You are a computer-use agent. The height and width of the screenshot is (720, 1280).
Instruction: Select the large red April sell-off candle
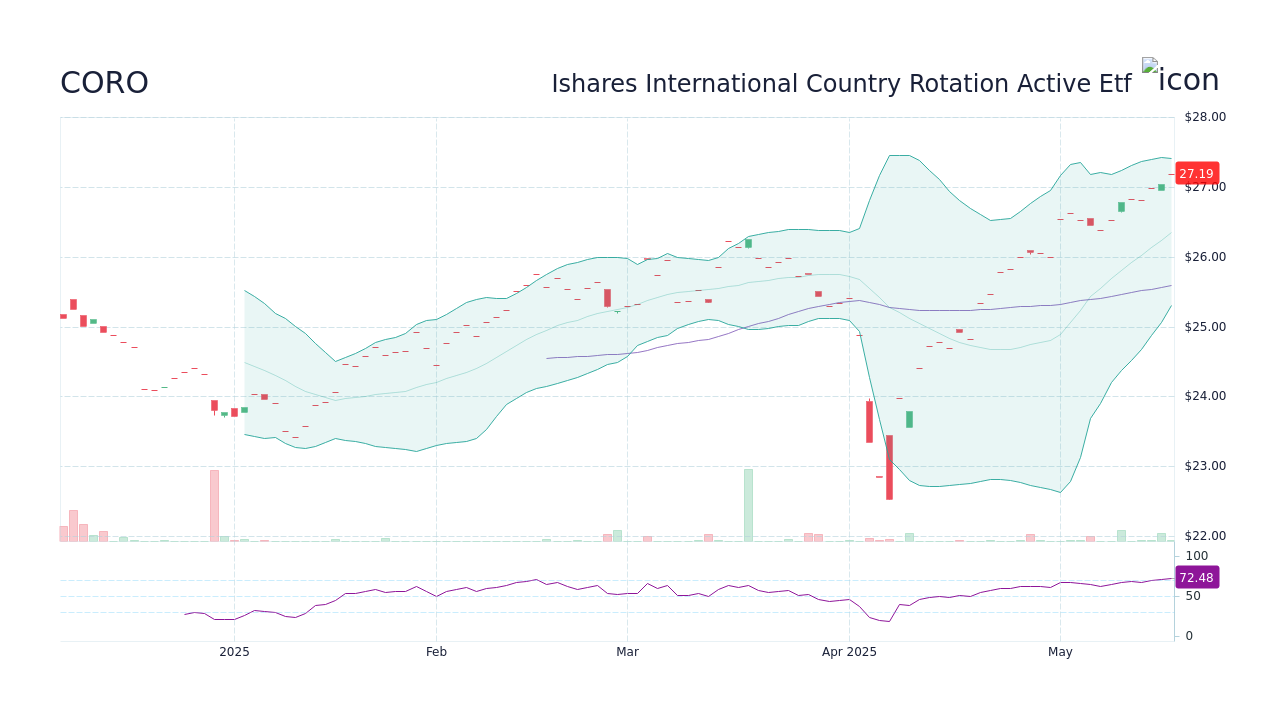pyautogui.click(x=889, y=467)
